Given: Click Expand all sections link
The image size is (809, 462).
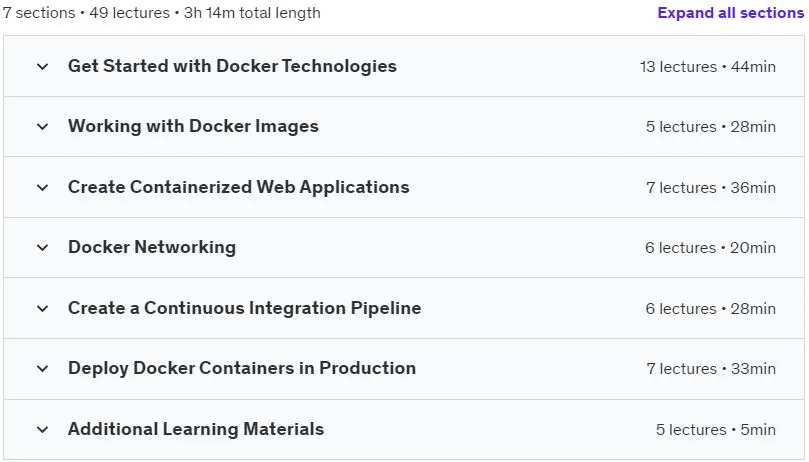Looking at the screenshot, I should tap(731, 12).
